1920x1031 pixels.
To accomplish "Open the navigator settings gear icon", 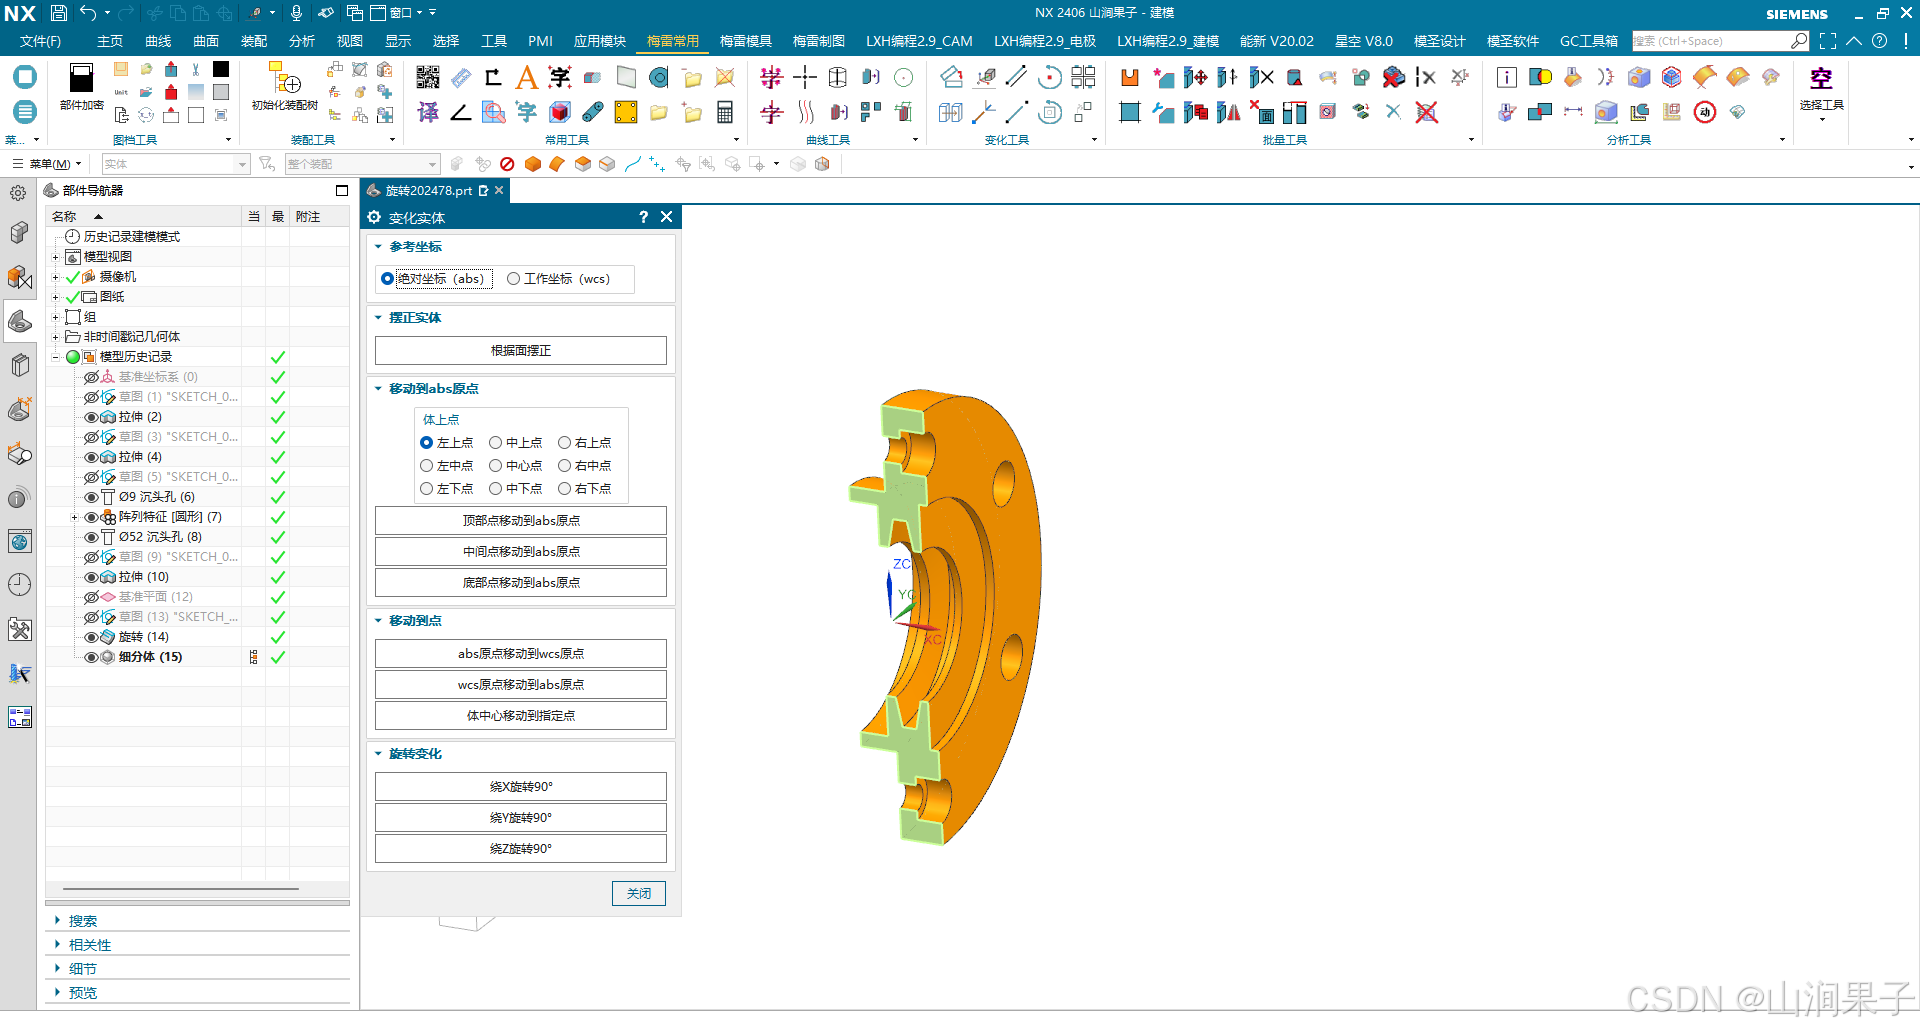I will point(18,193).
